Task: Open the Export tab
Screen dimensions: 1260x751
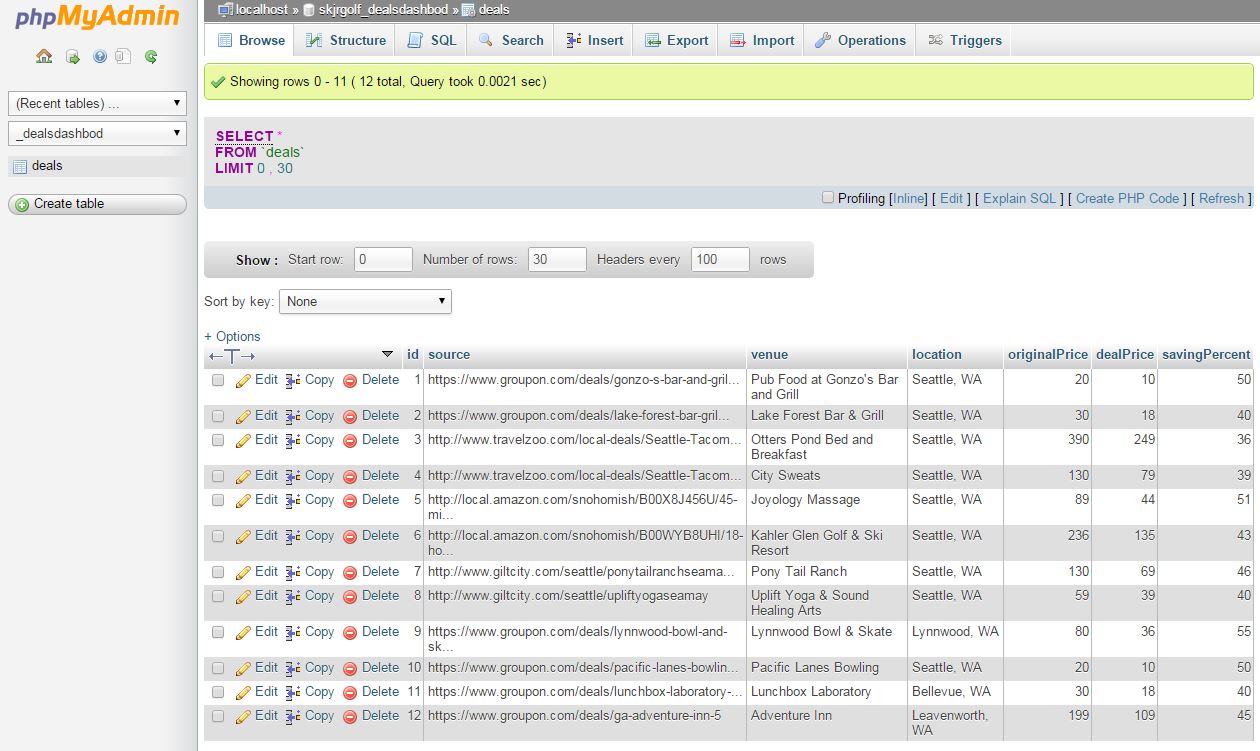Action: point(676,40)
